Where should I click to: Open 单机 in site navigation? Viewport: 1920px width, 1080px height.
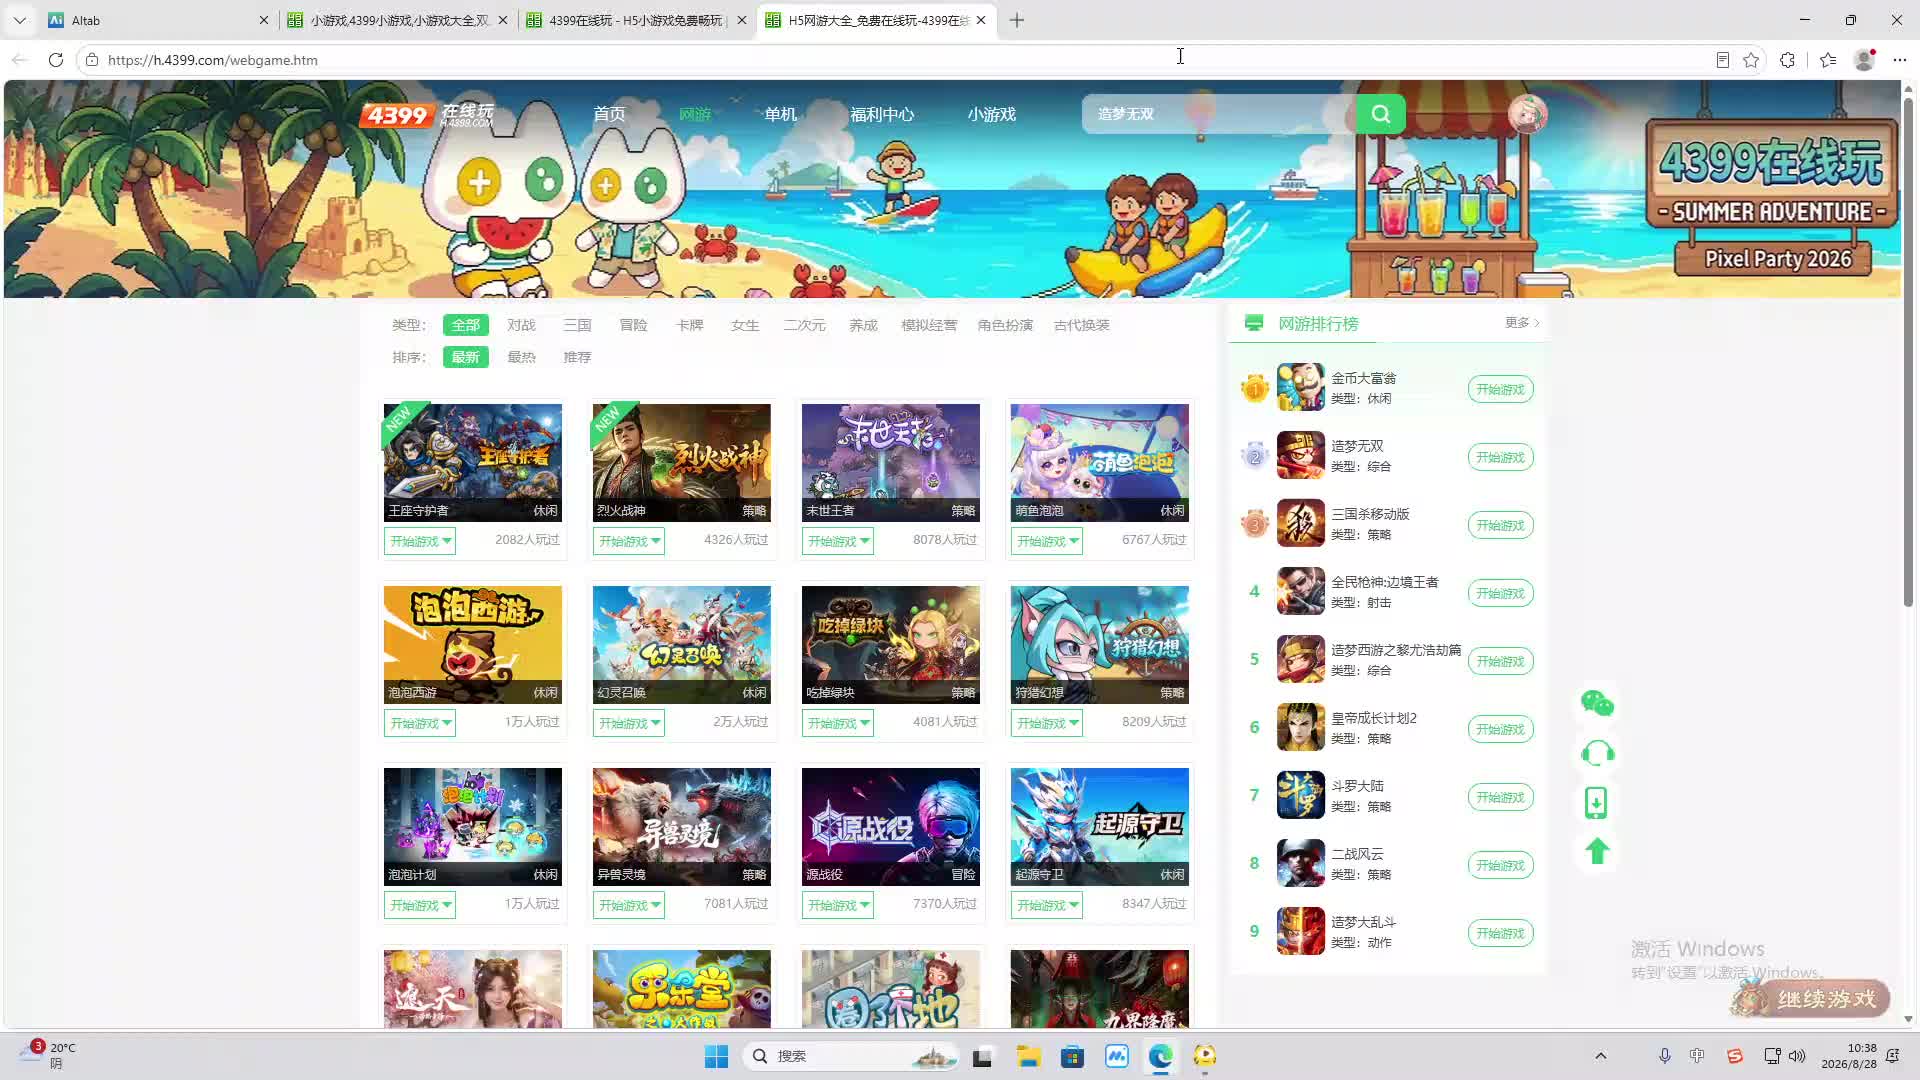(780, 114)
